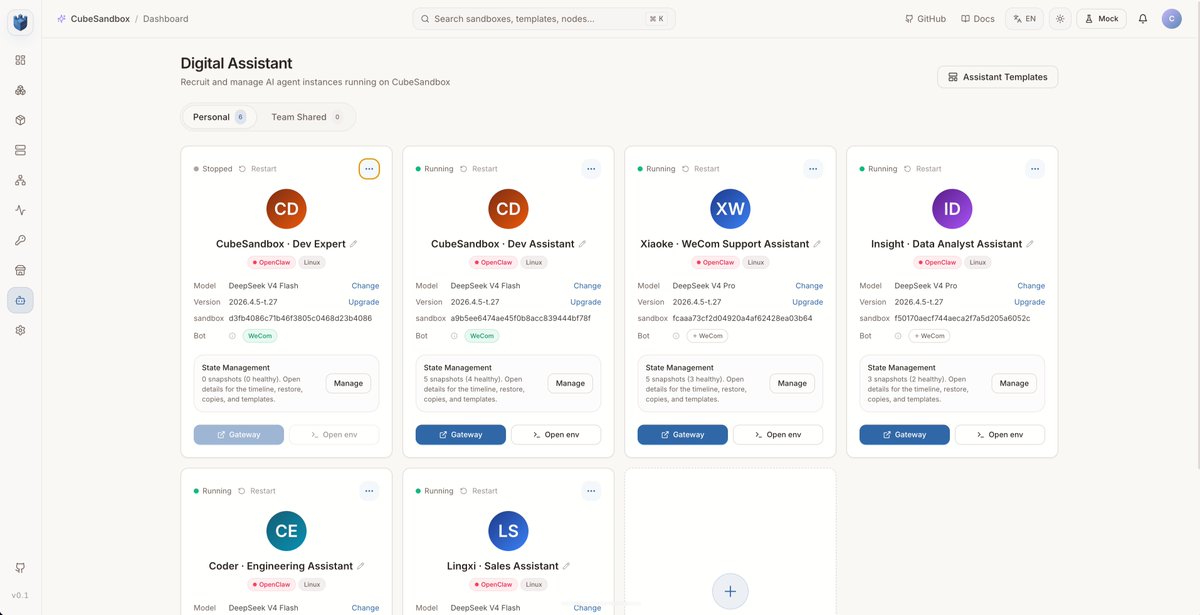Viewport: 1200px width, 615px height.
Task: Edit CubeSandbox · Dev Assistant name pencil
Action: [582, 244]
